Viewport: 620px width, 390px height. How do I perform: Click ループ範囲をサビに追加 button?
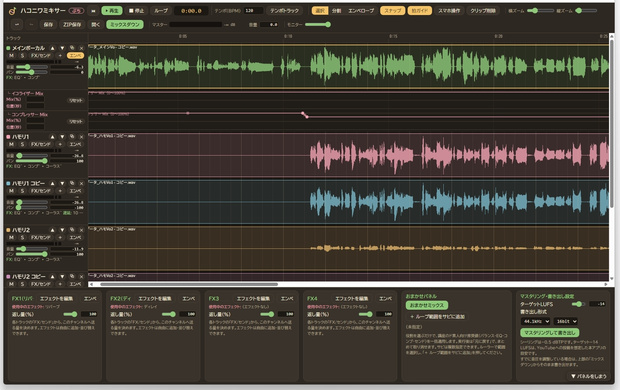437,316
